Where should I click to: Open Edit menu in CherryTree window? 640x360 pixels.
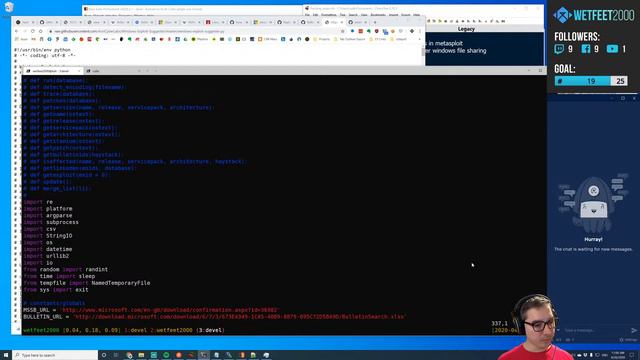coord(316,15)
